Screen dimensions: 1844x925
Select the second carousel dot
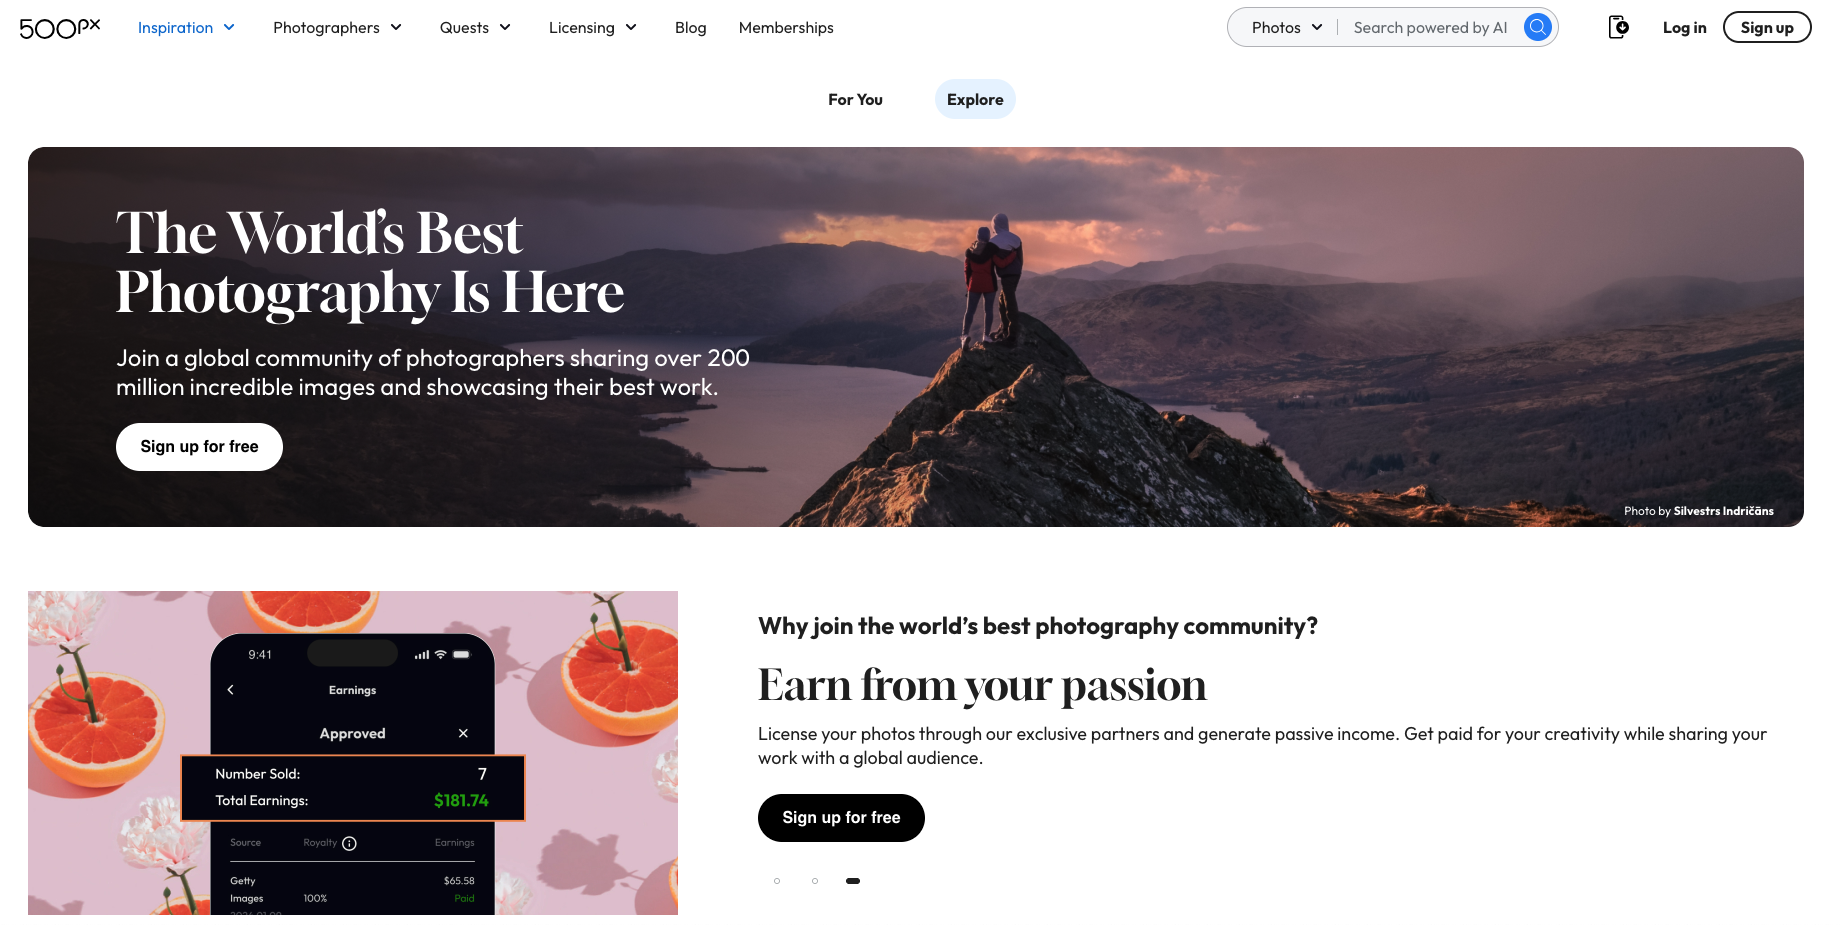coord(815,881)
